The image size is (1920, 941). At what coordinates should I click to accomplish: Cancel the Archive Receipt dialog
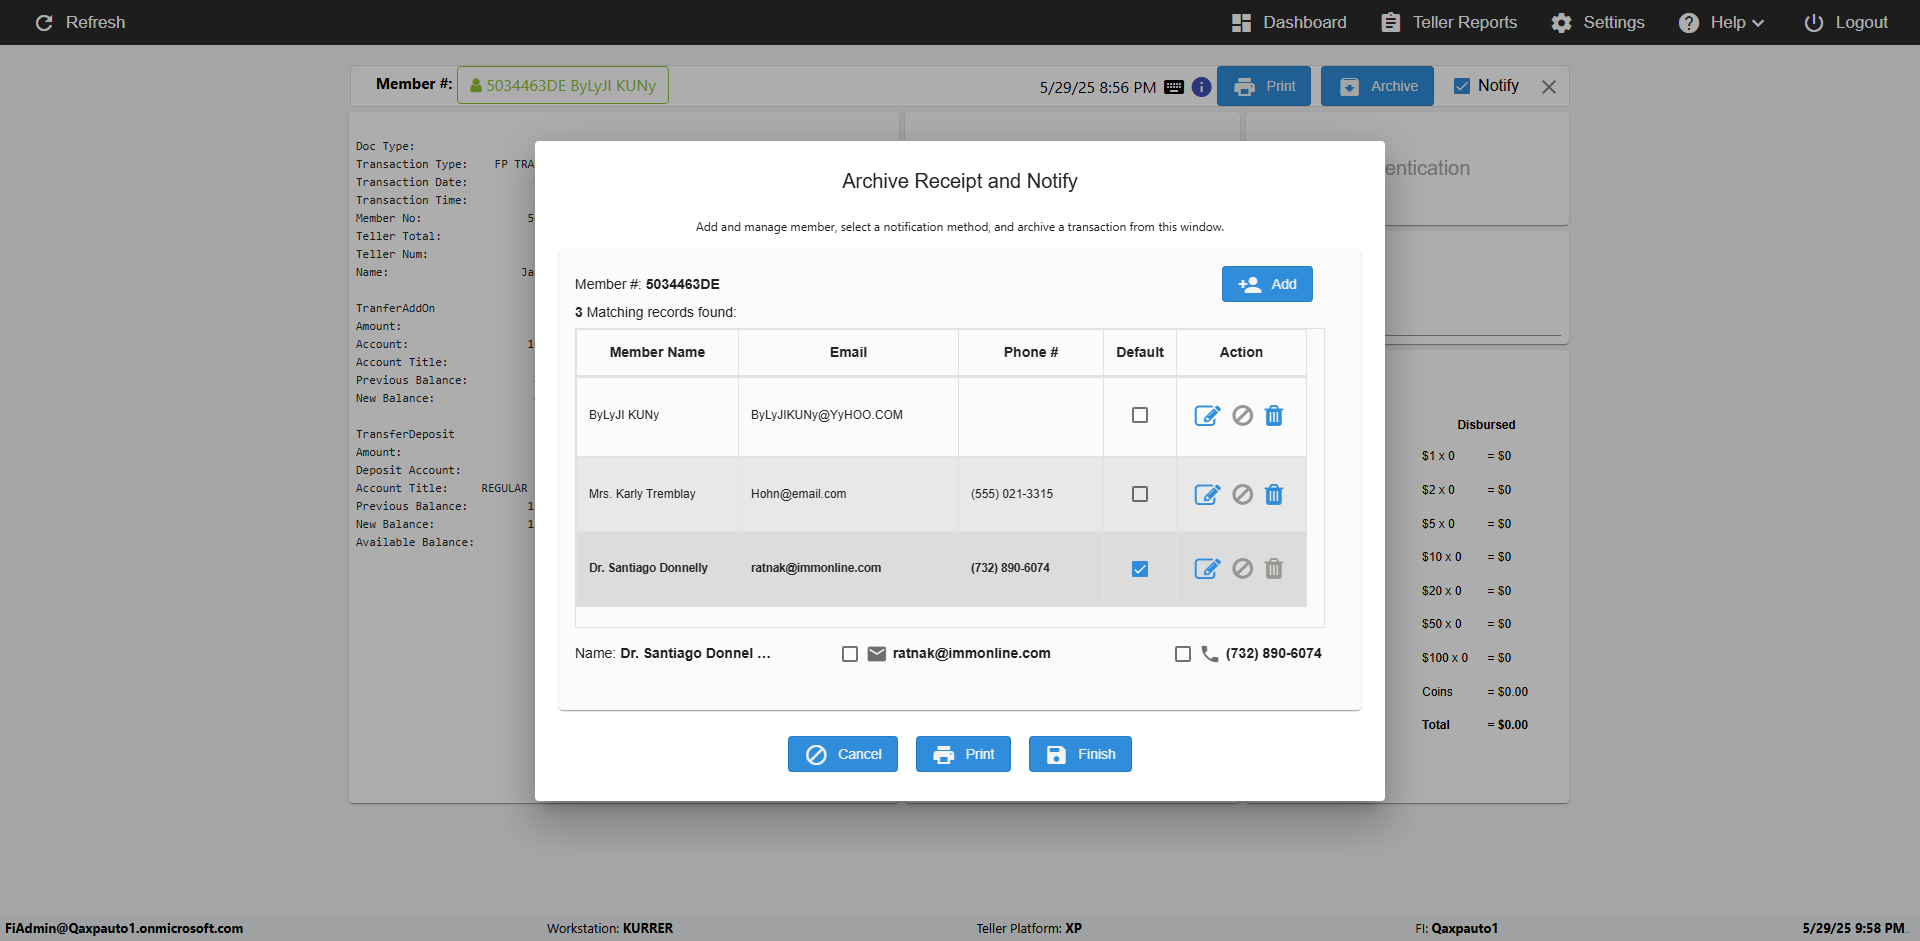tap(843, 754)
